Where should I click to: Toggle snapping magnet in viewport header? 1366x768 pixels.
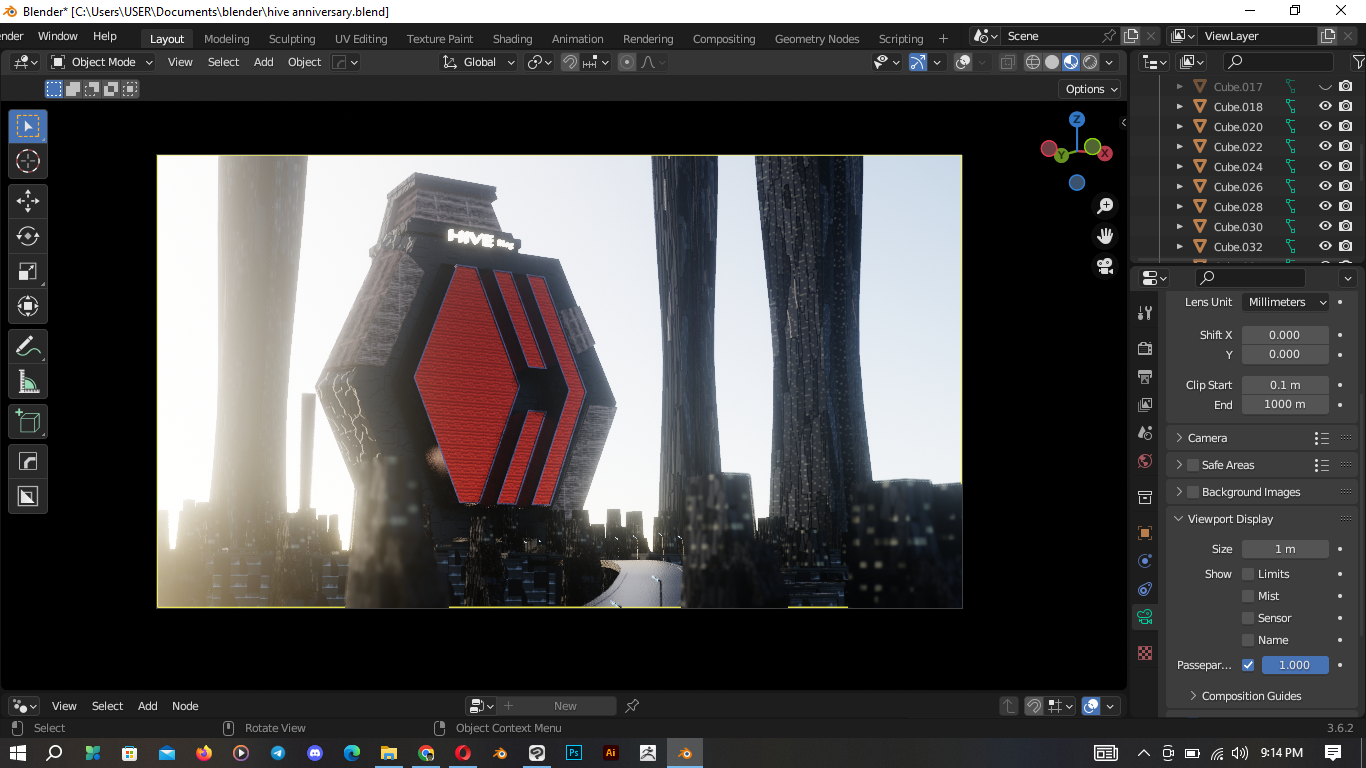[x=570, y=62]
